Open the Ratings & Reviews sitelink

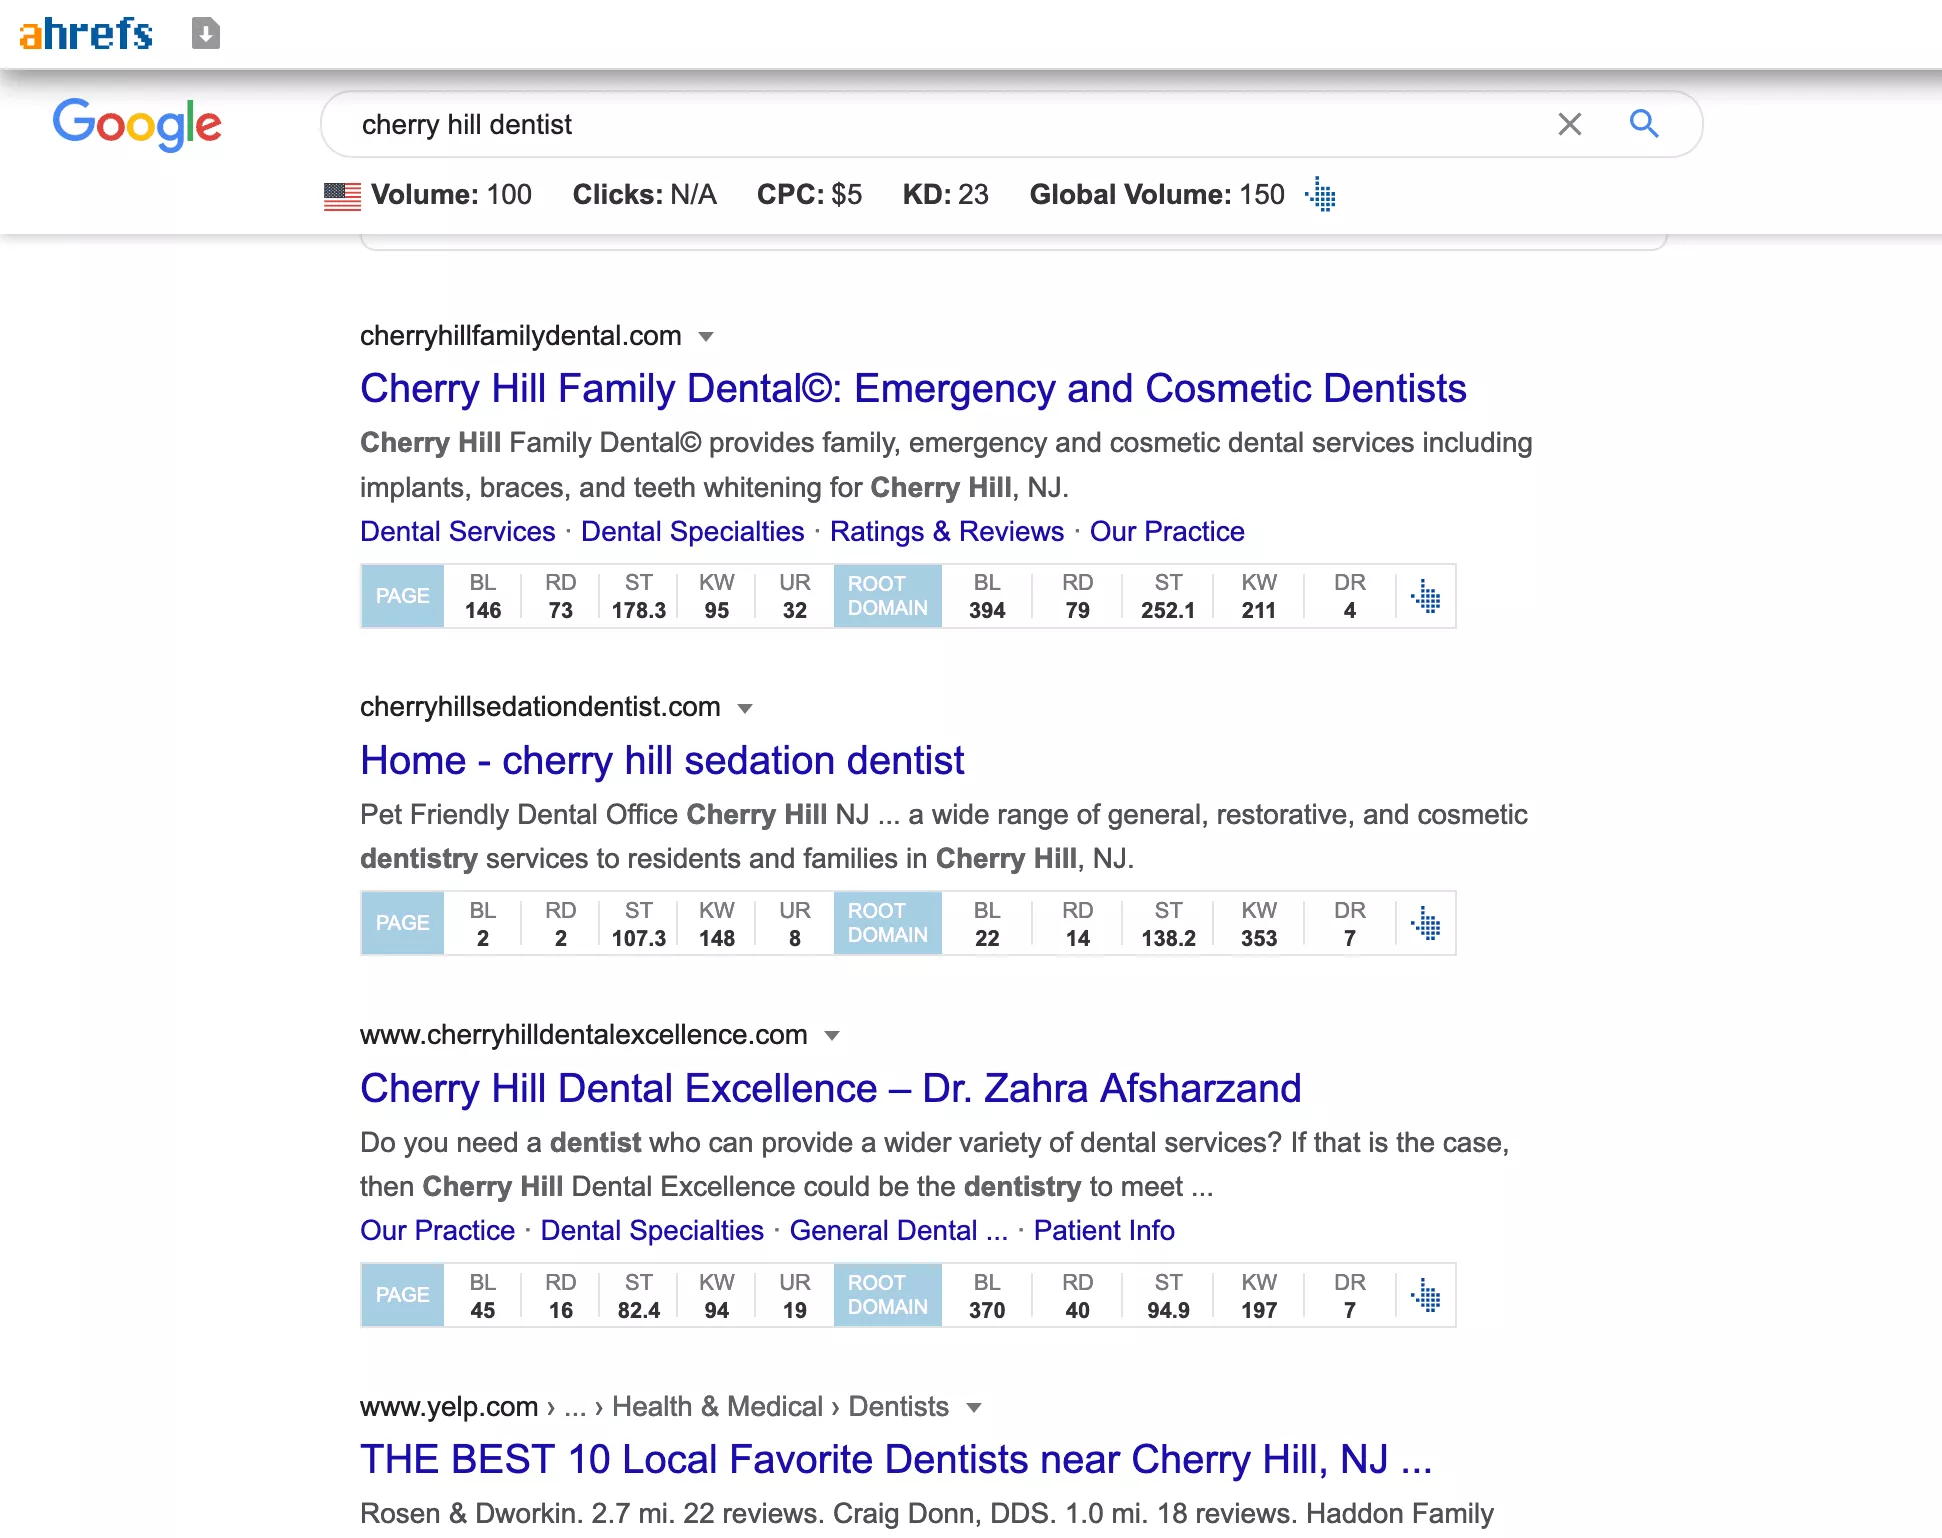946,531
